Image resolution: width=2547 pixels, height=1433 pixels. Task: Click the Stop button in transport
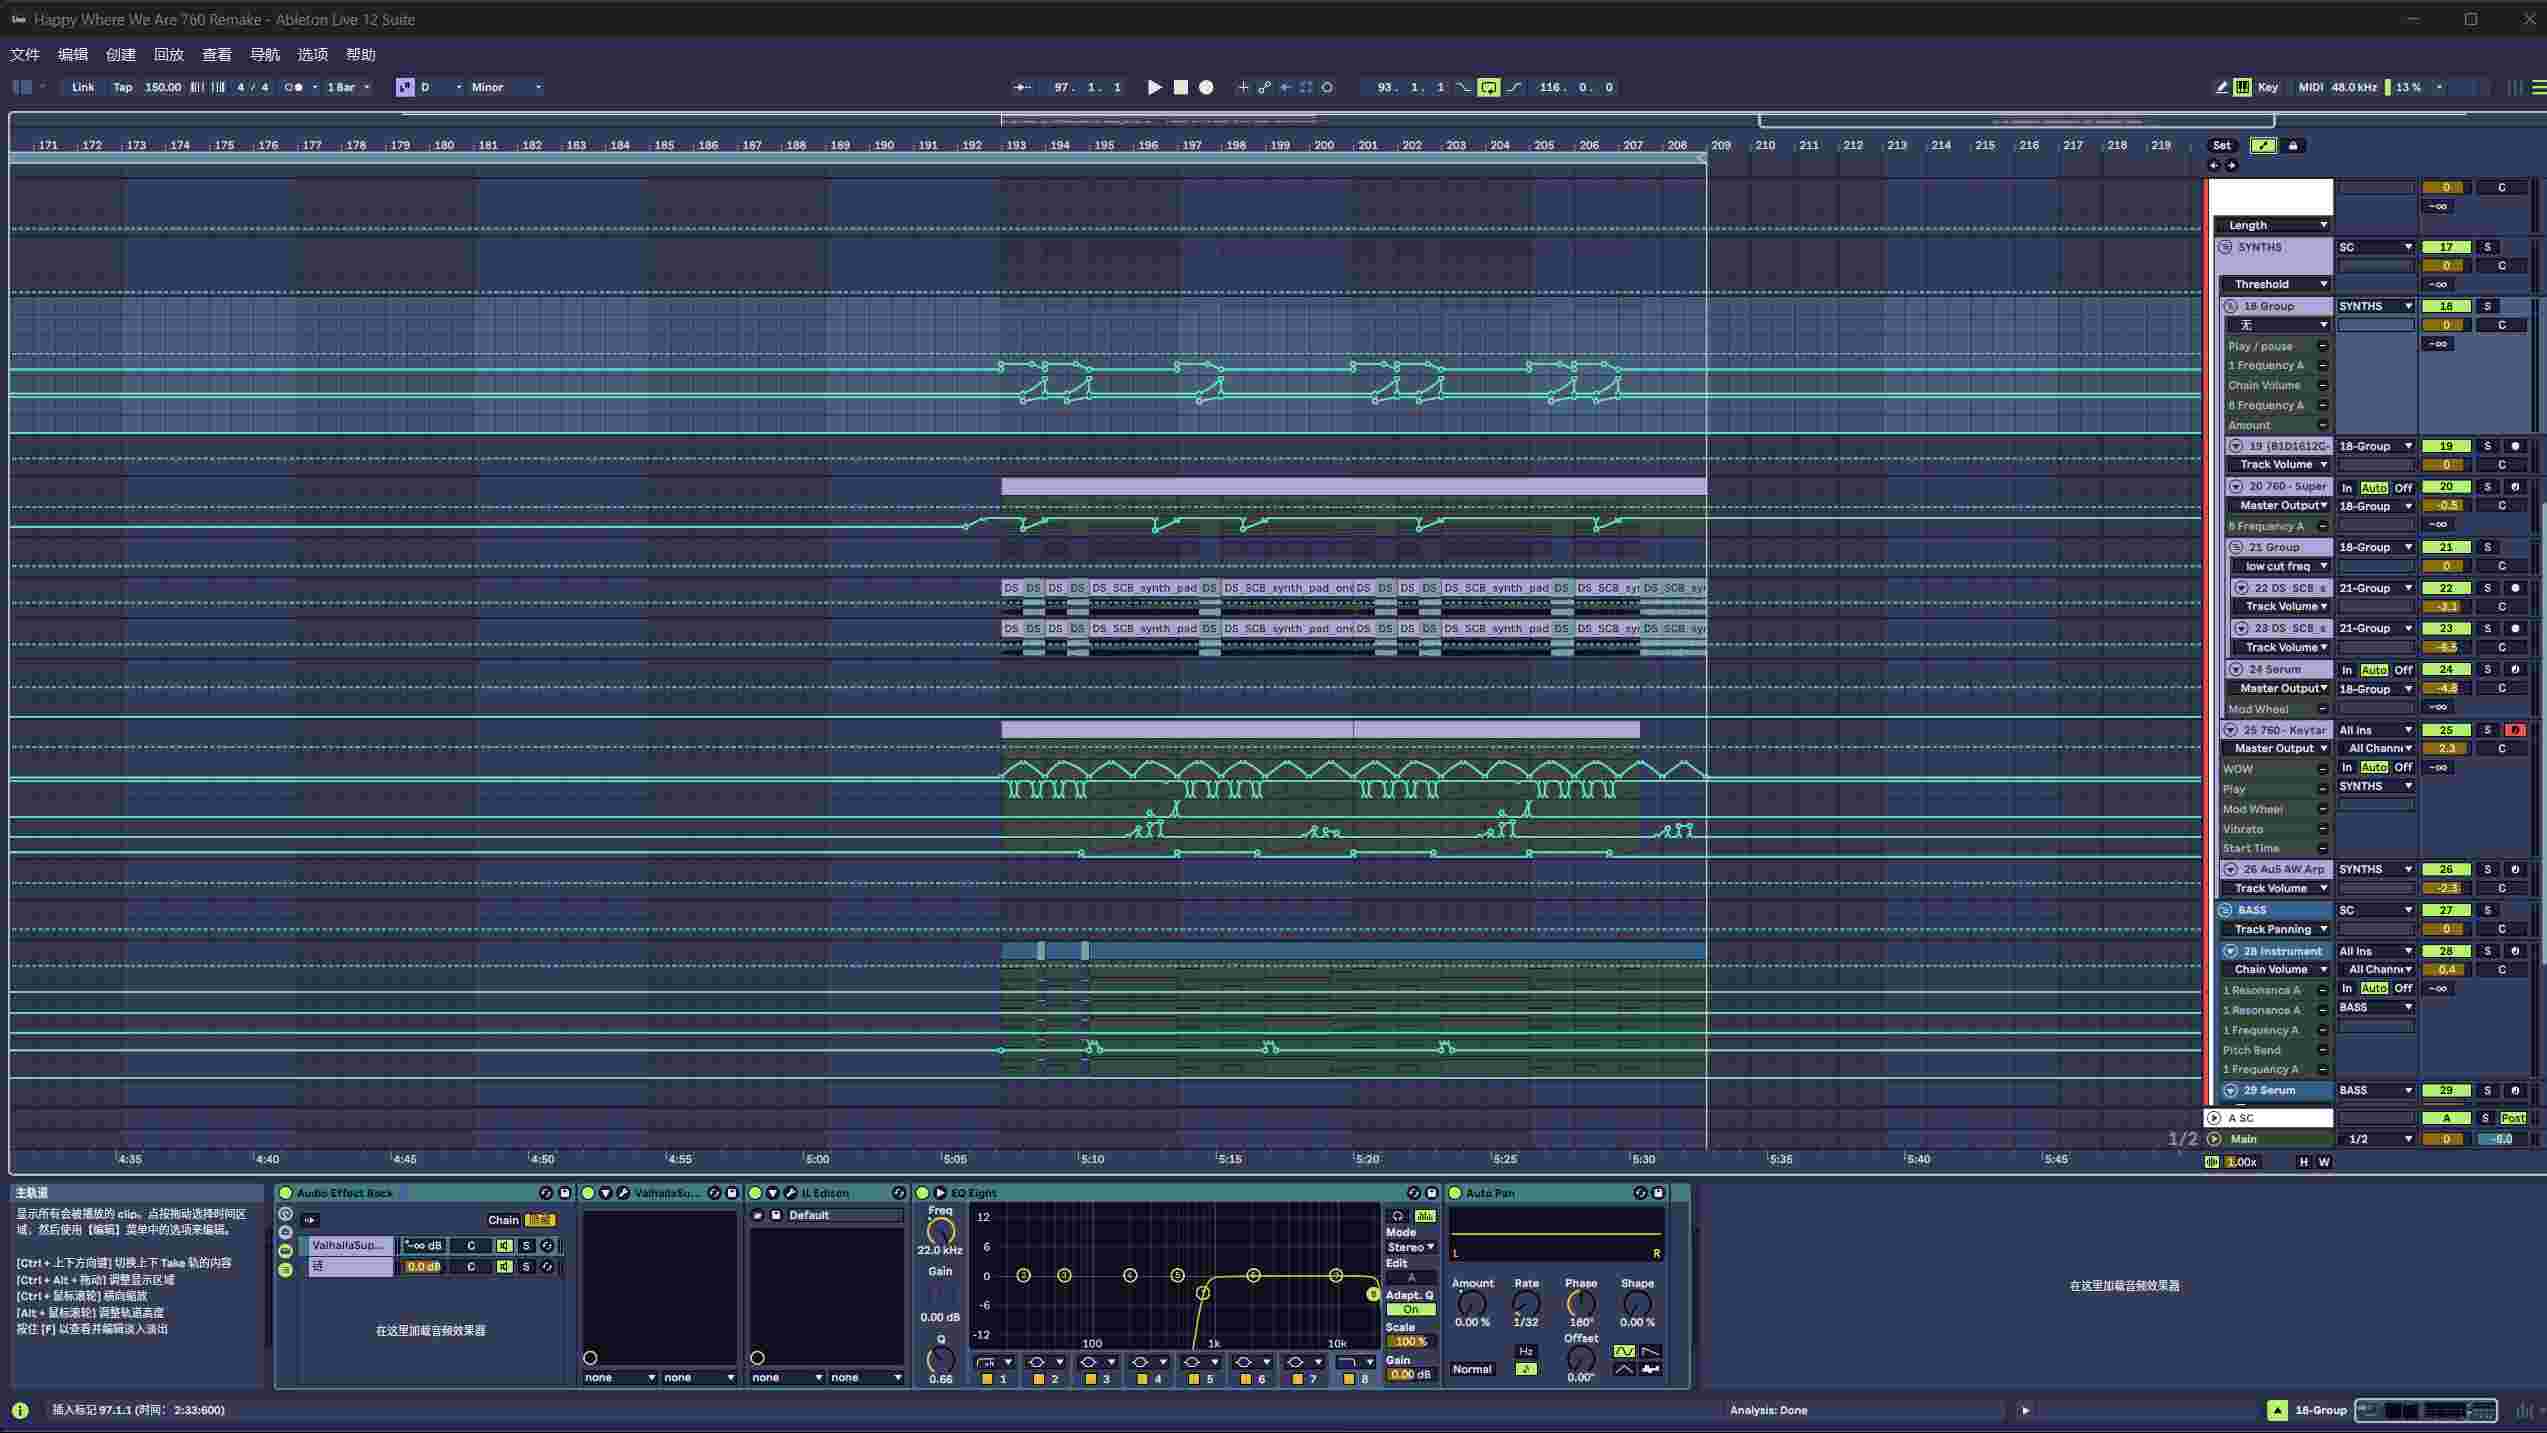pyautogui.click(x=1180, y=87)
